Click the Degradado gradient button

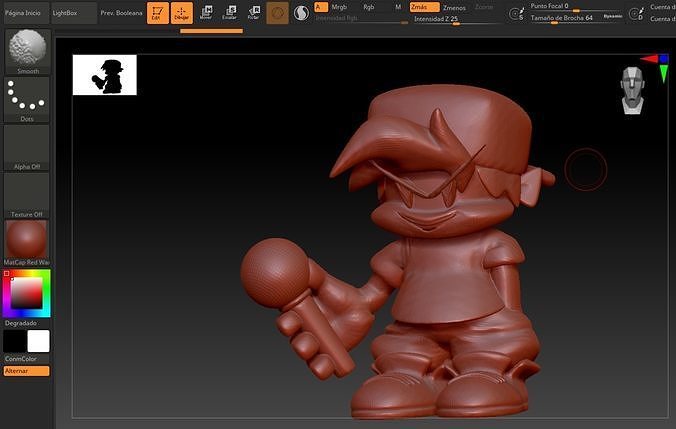[21, 323]
